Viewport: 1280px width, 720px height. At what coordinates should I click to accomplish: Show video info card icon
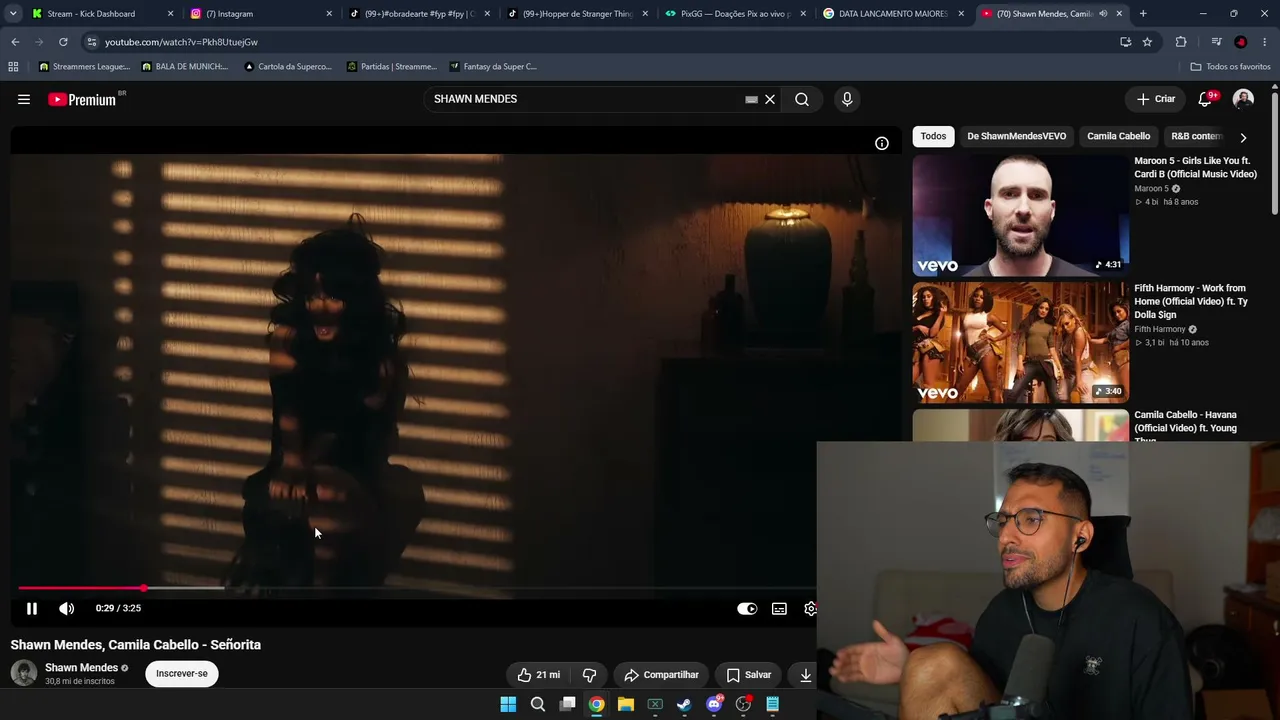pyautogui.click(x=882, y=143)
